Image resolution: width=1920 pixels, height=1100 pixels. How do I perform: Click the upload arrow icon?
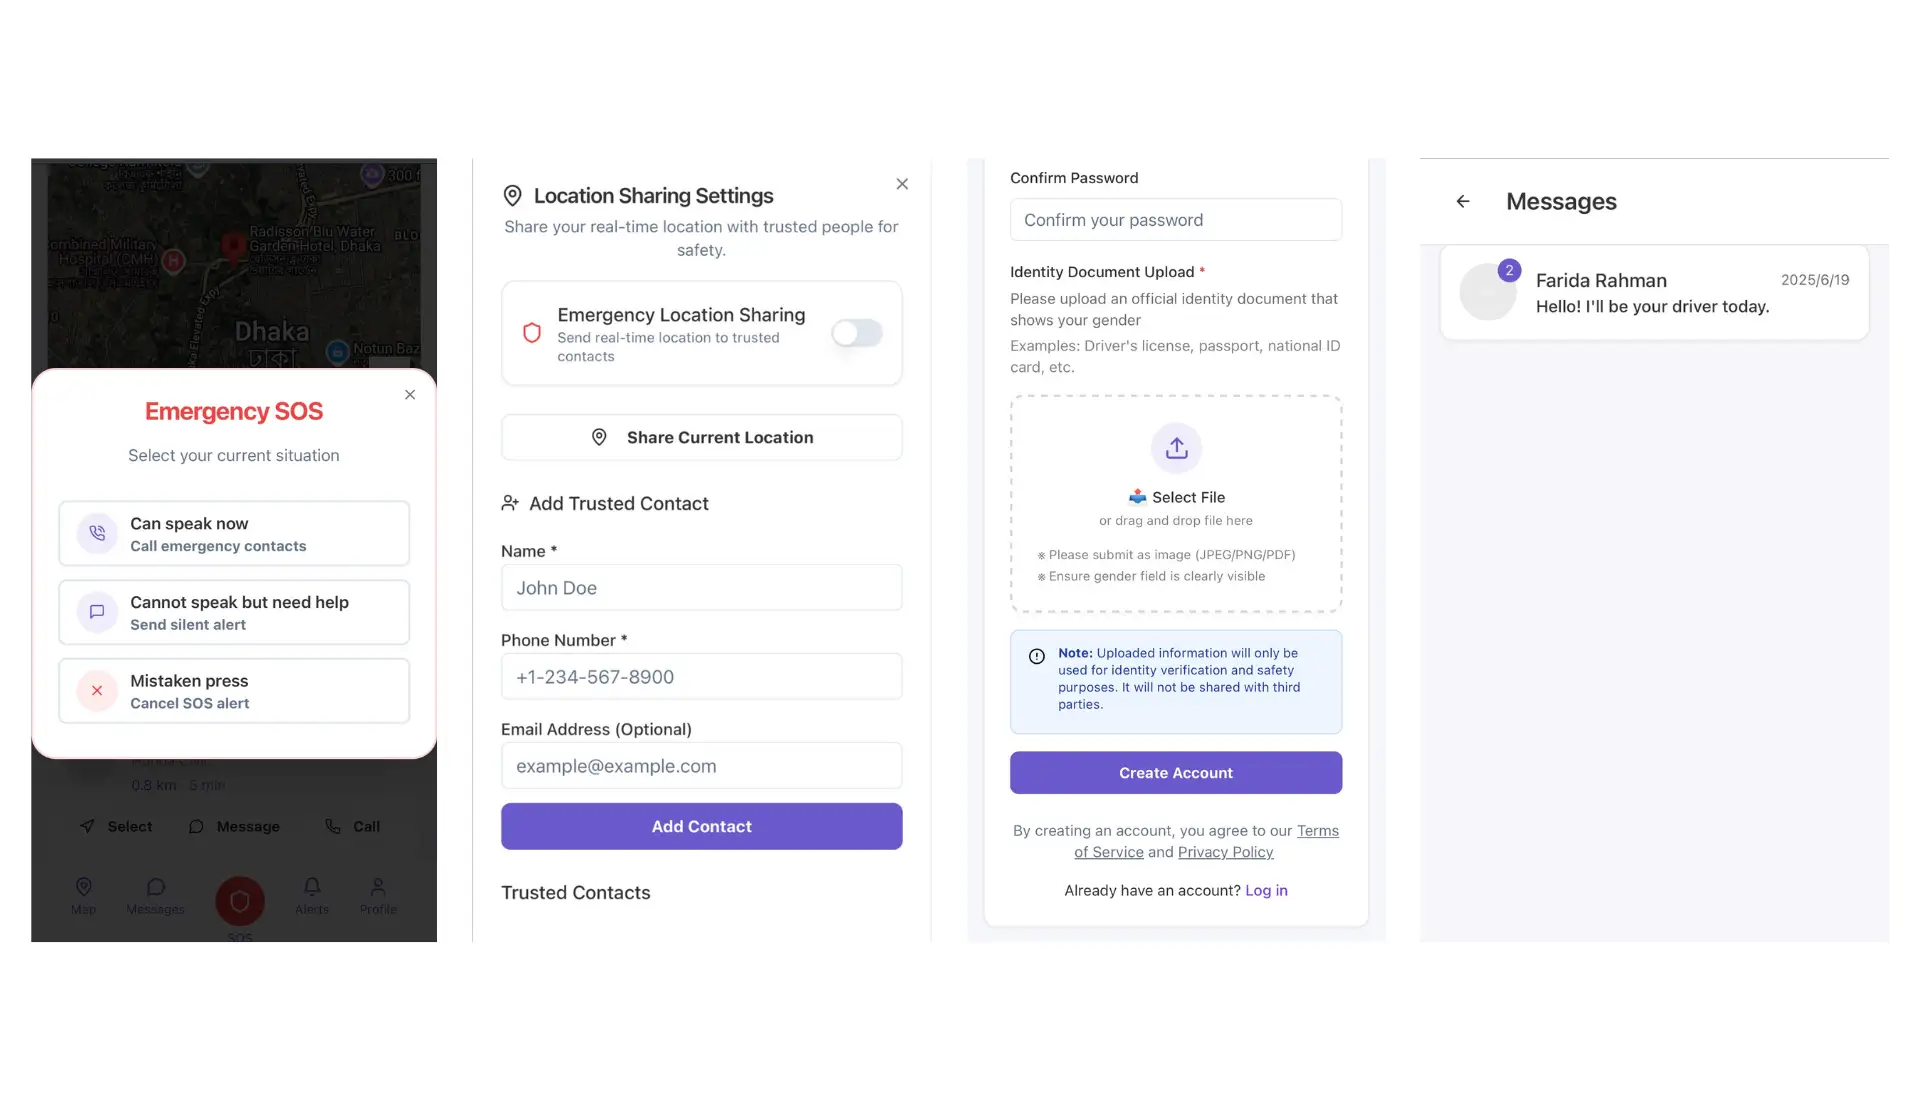pyautogui.click(x=1176, y=448)
